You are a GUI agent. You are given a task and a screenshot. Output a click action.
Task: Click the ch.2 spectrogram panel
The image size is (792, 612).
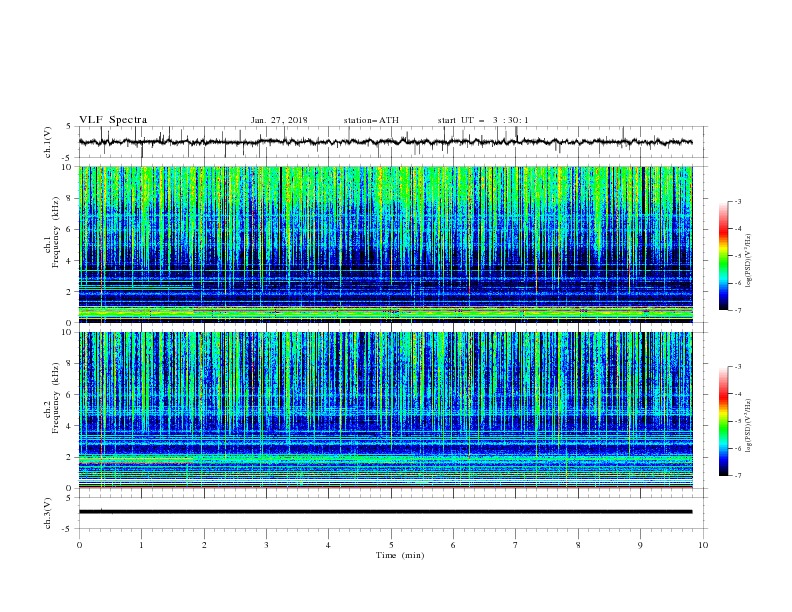point(386,410)
